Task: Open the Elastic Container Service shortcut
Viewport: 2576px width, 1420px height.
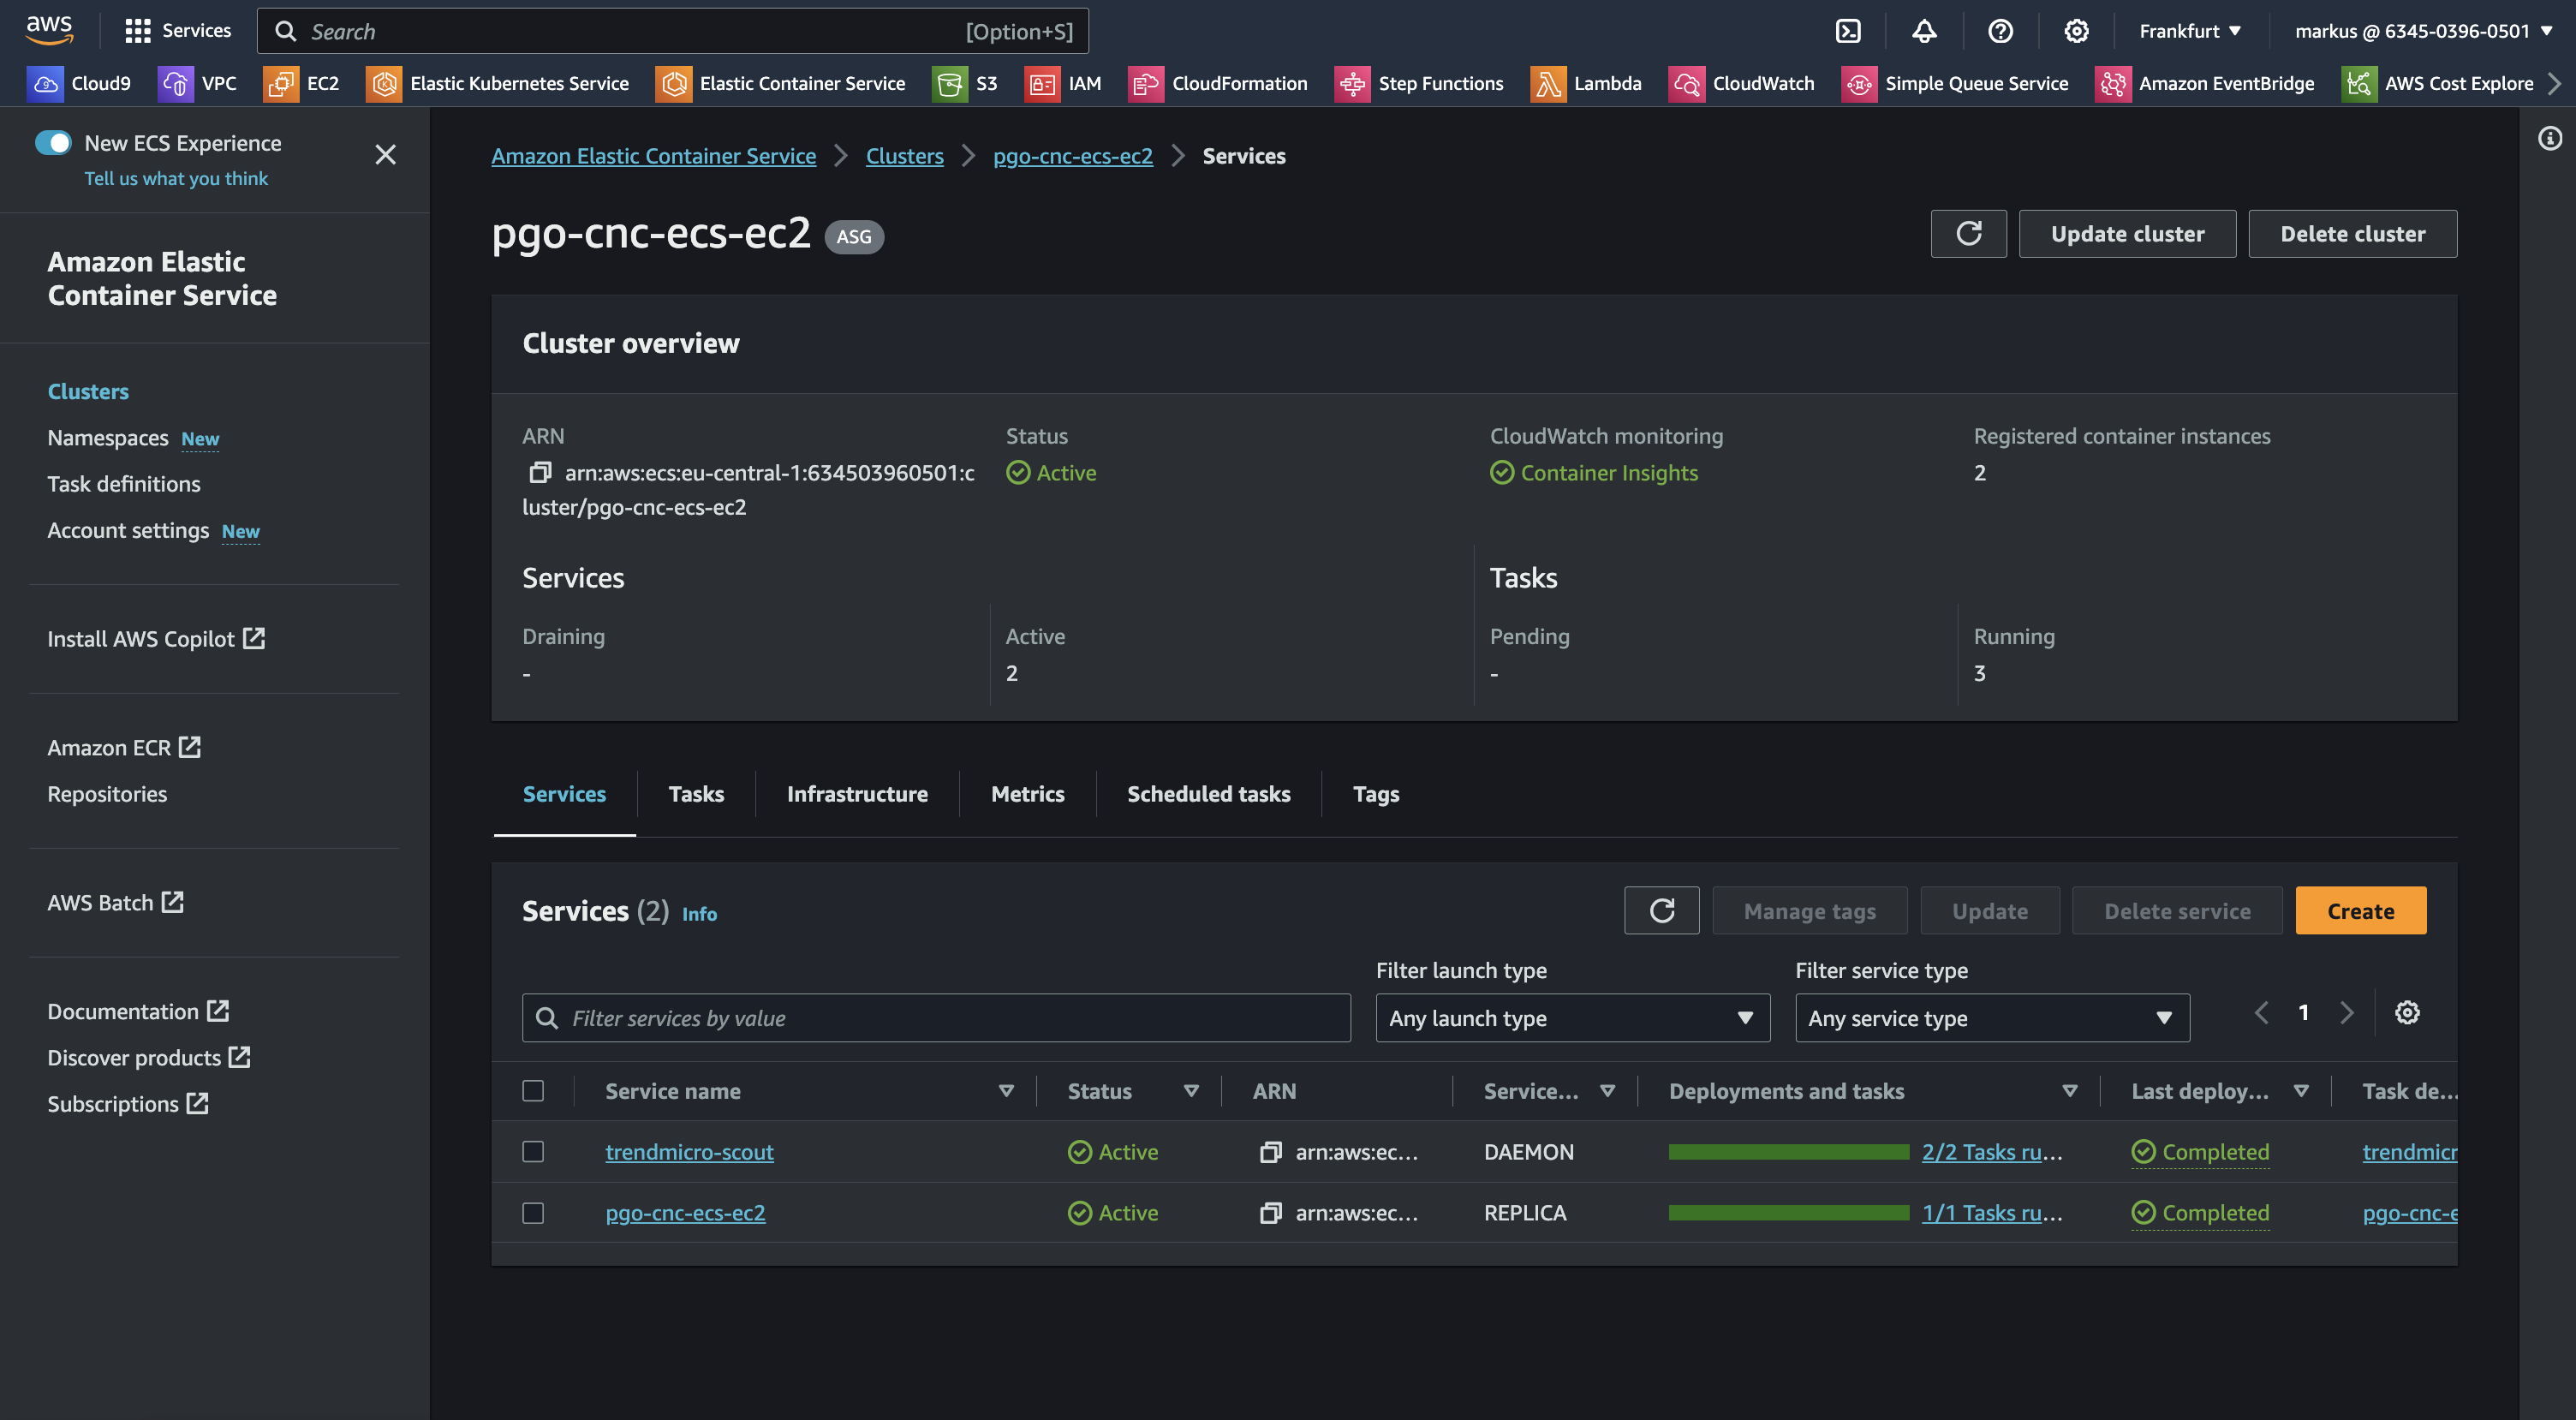Action: tap(780, 83)
